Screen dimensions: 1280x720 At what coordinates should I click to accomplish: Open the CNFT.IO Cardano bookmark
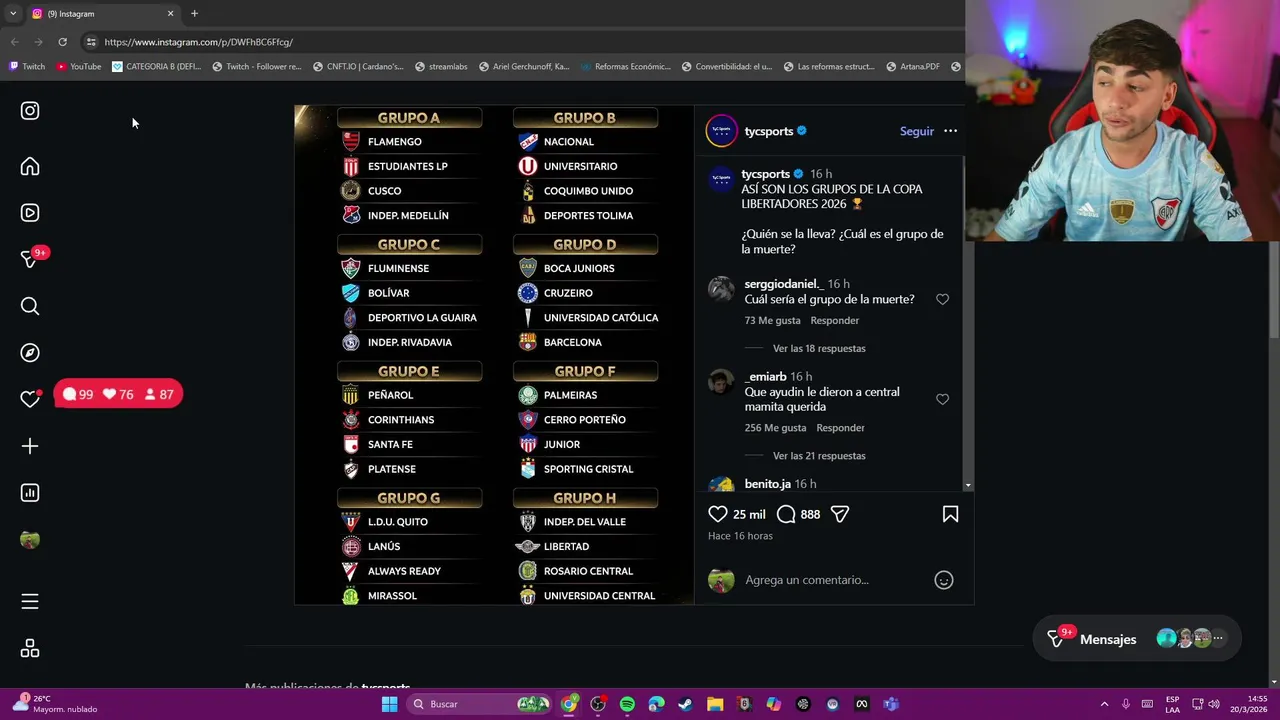click(x=358, y=67)
